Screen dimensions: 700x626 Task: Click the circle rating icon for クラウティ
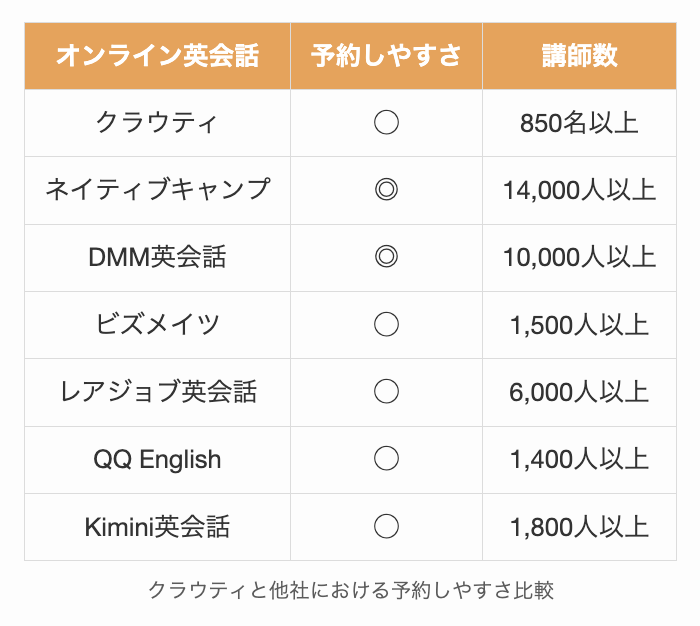click(x=386, y=123)
